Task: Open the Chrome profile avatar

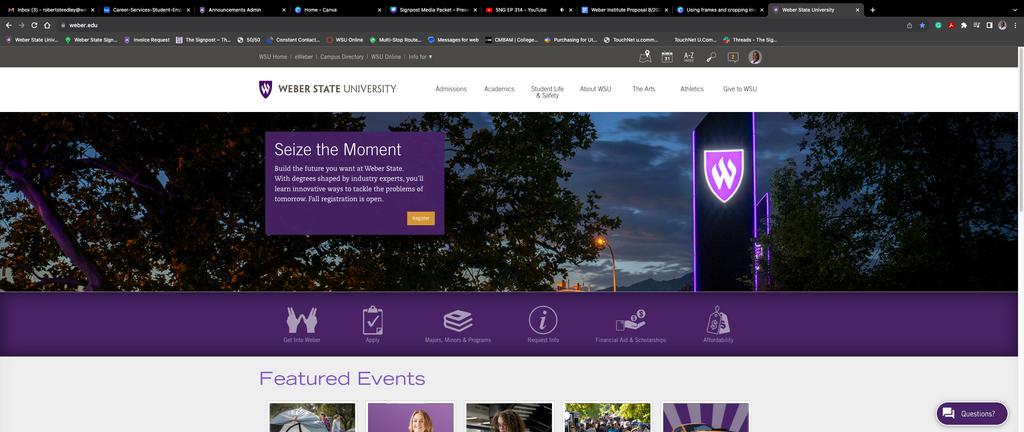Action: 1002,25
